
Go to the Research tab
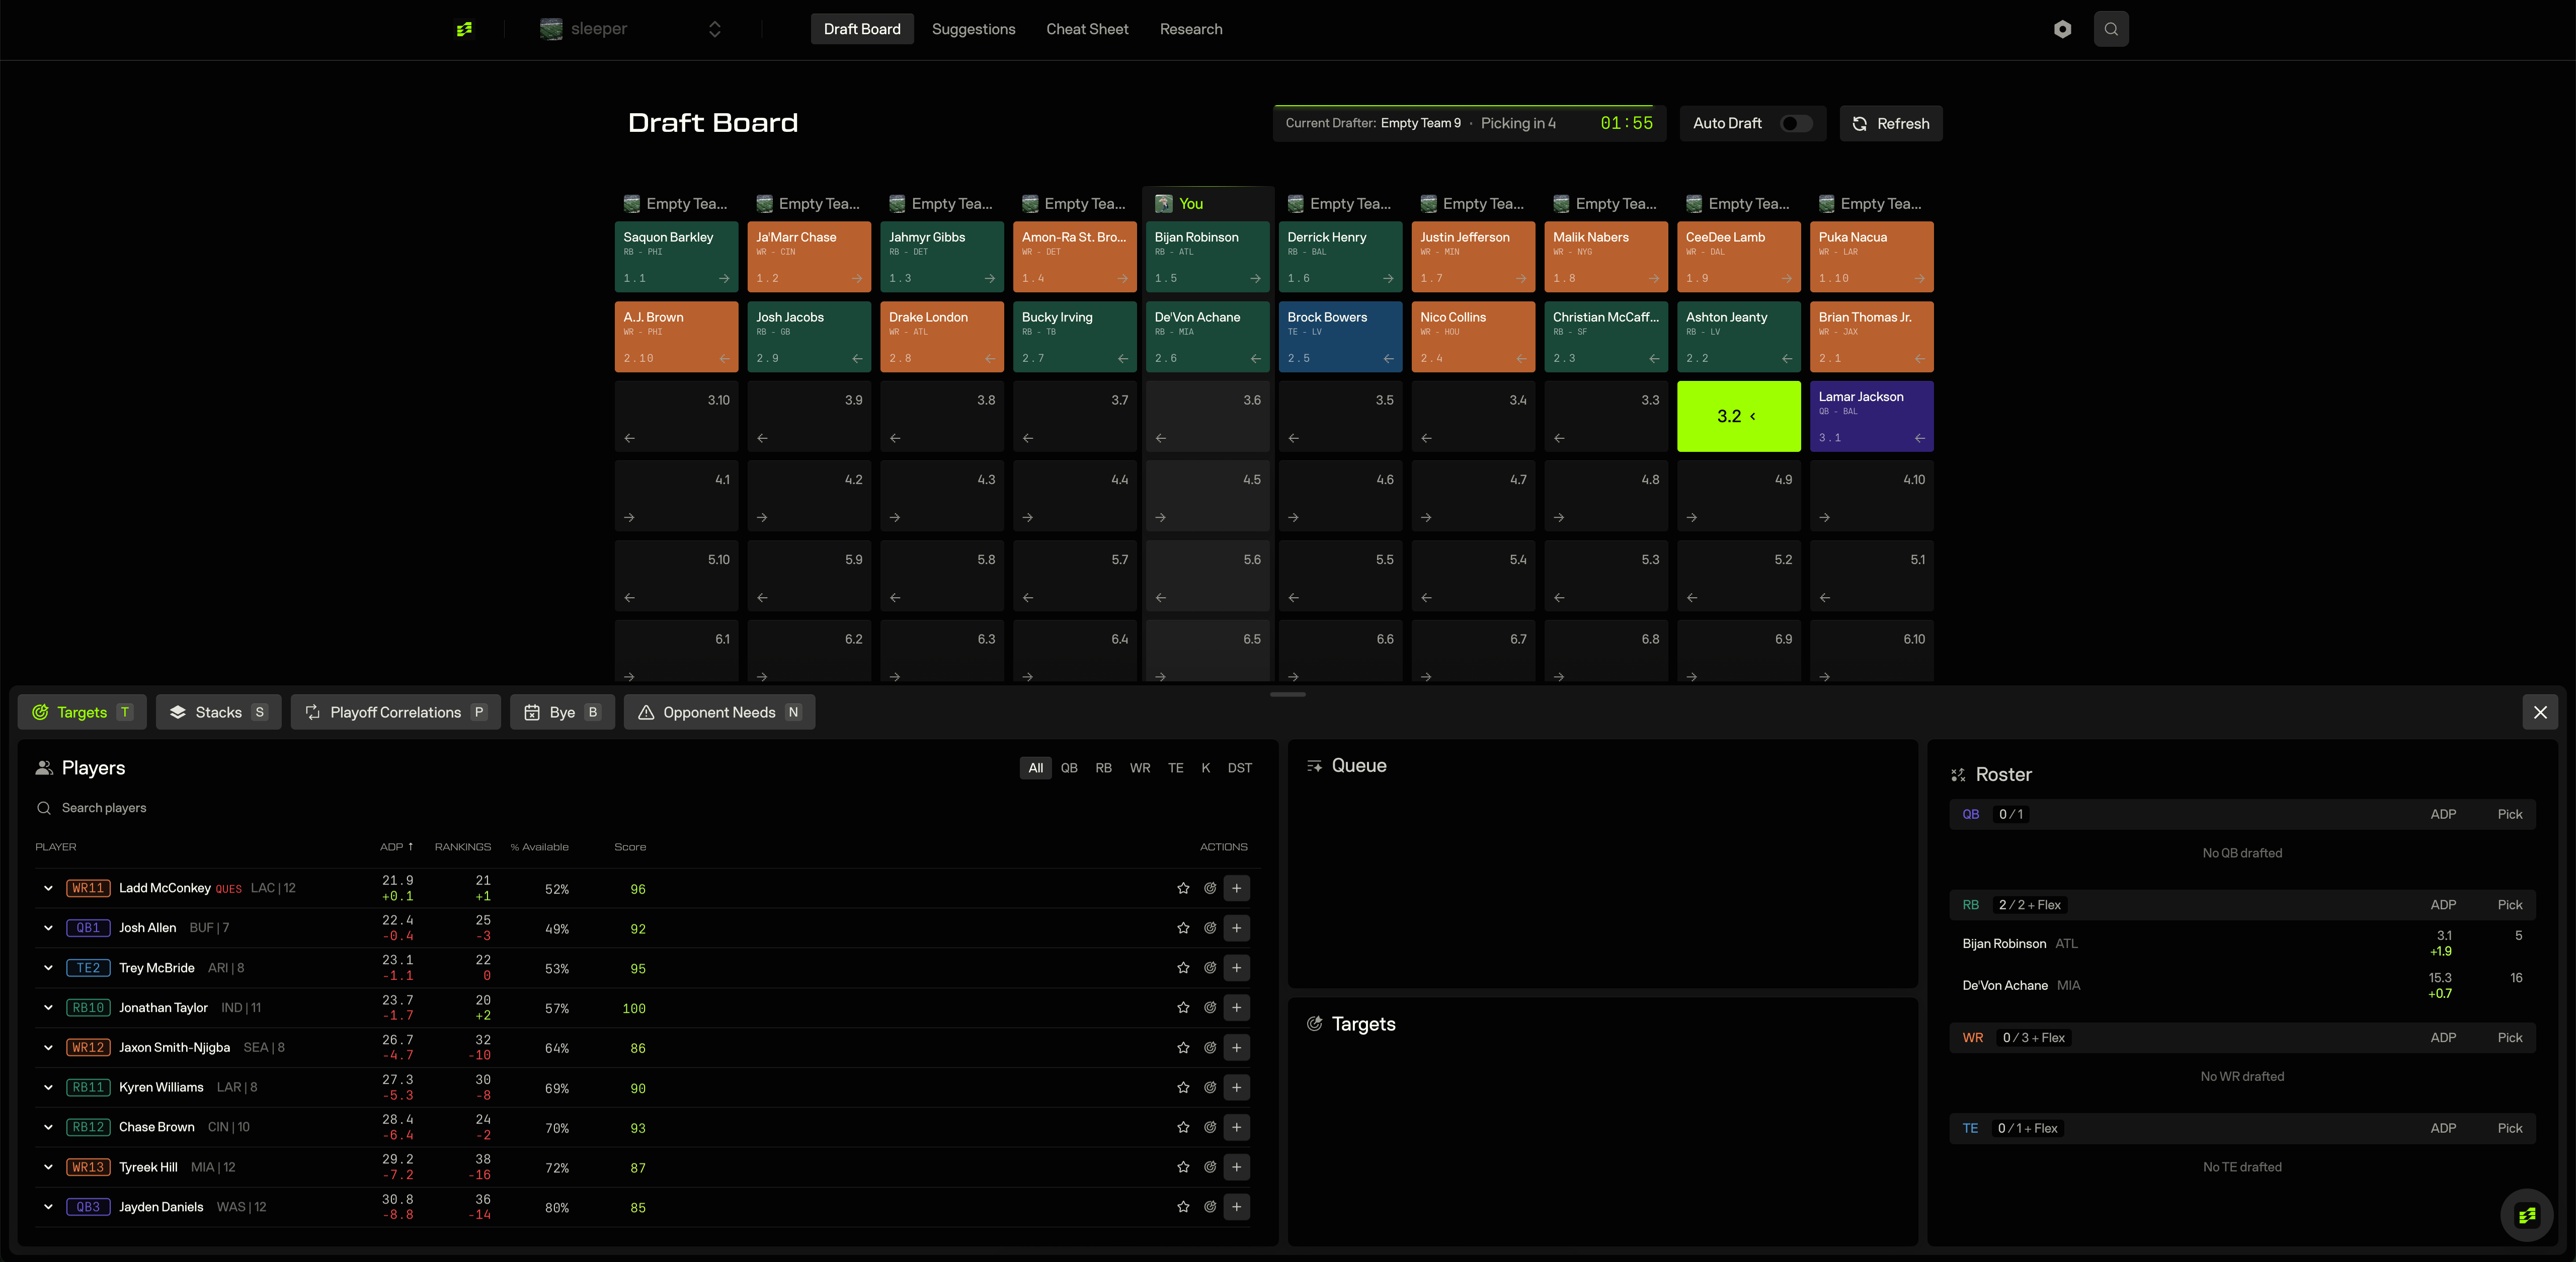coord(1191,29)
